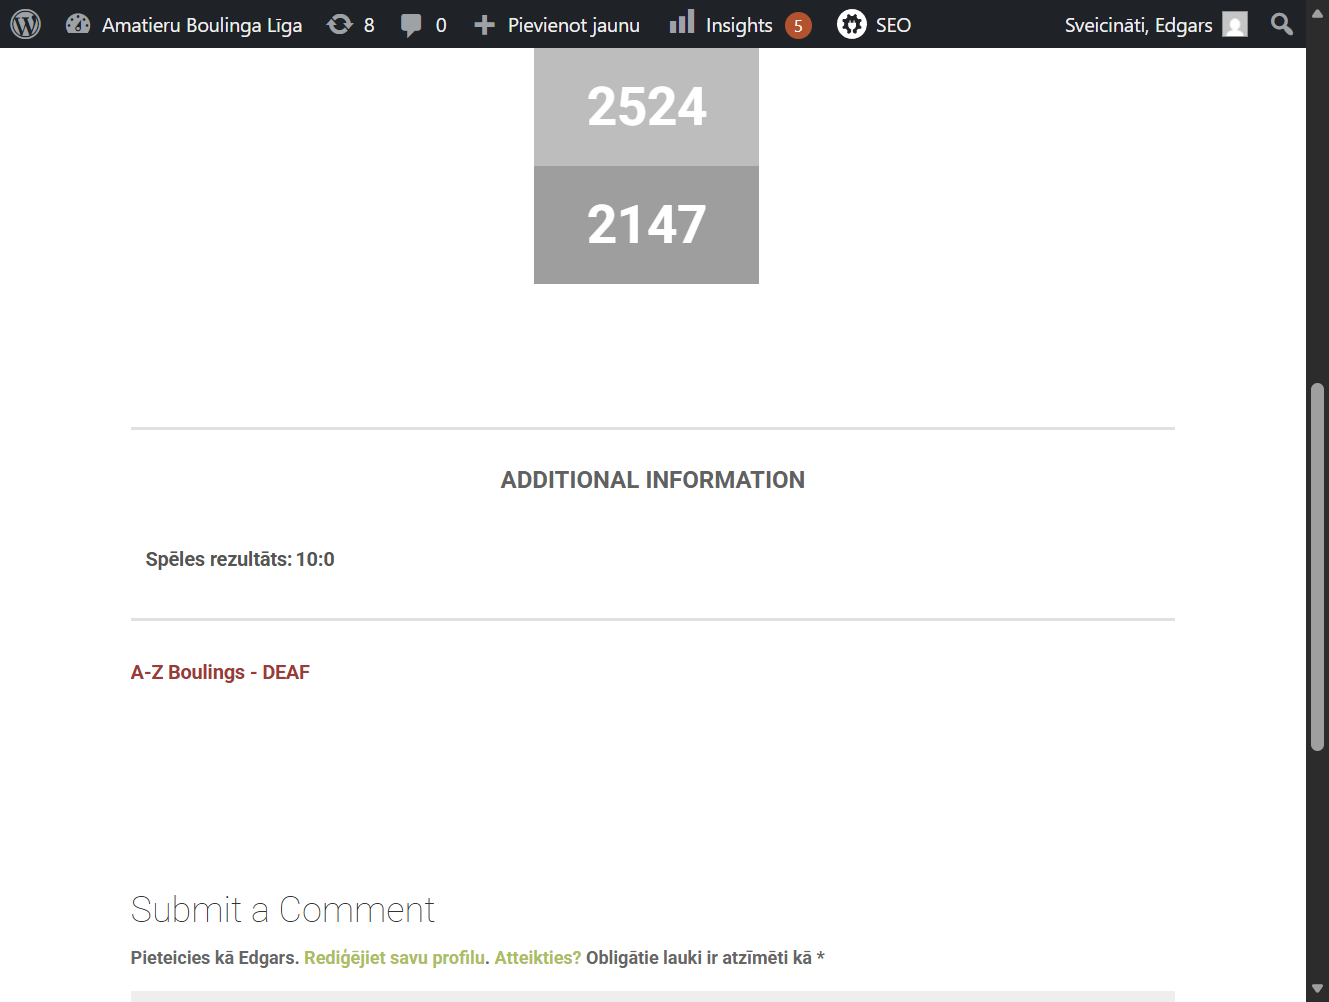
Task: Open the comments bubble icon
Action: coord(411,25)
